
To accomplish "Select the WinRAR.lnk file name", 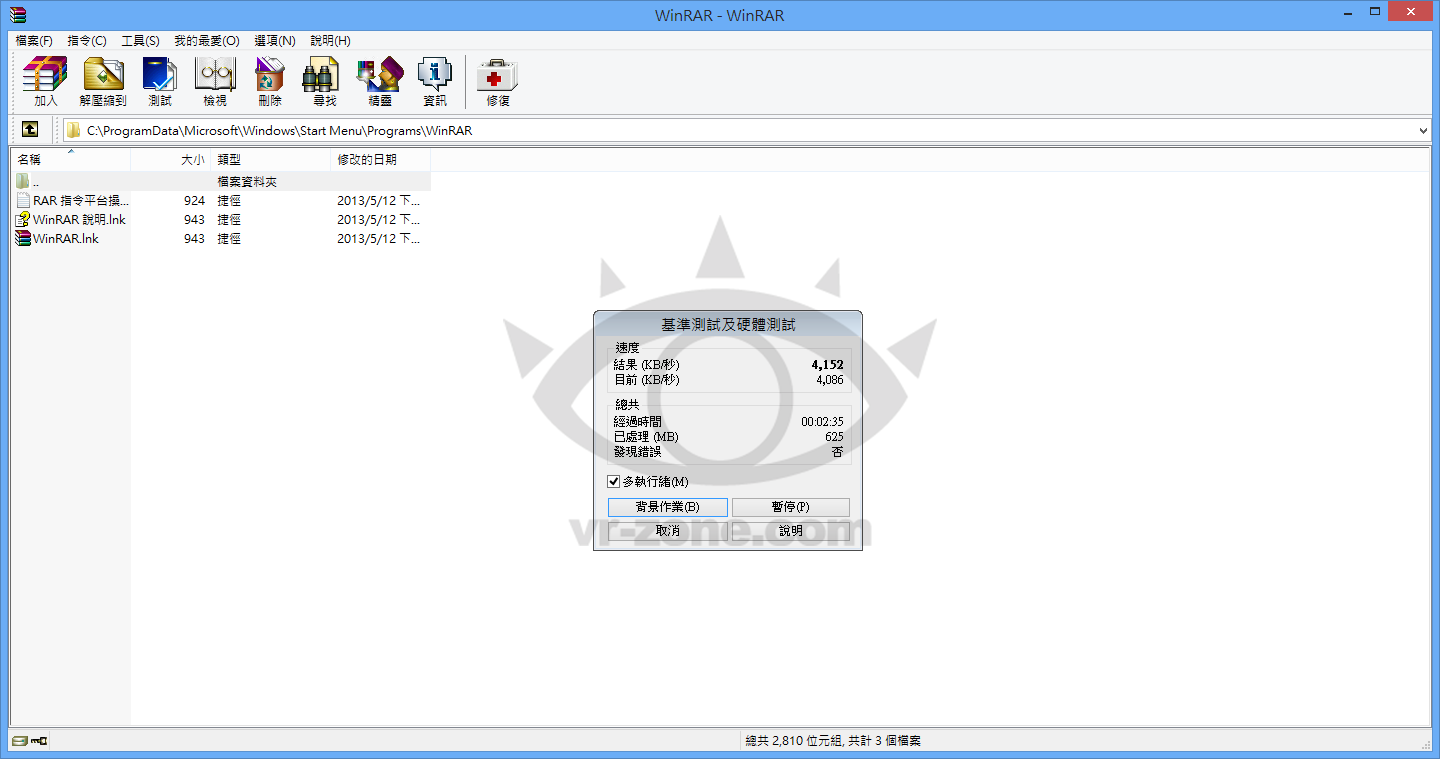I will pyautogui.click(x=66, y=238).
